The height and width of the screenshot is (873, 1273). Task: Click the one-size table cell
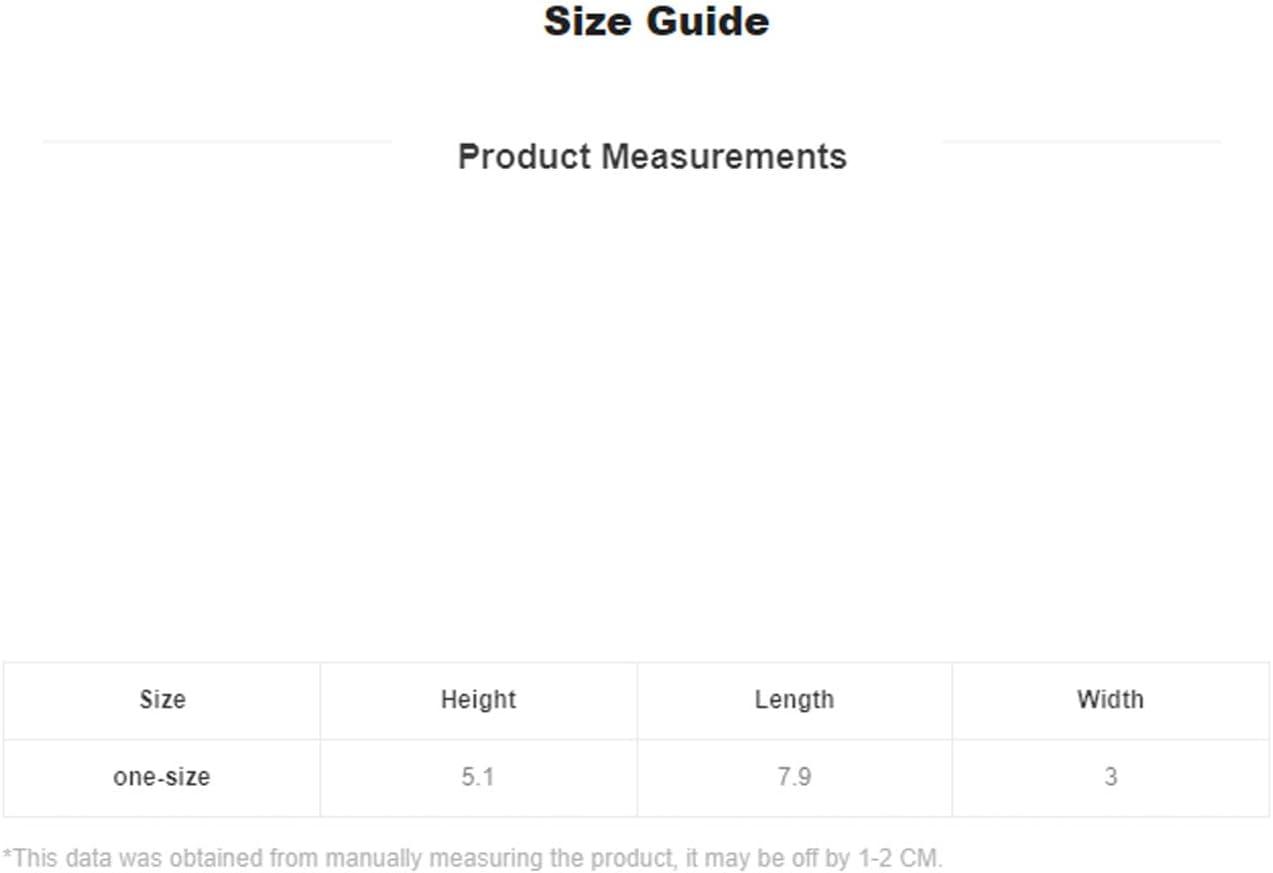162,777
